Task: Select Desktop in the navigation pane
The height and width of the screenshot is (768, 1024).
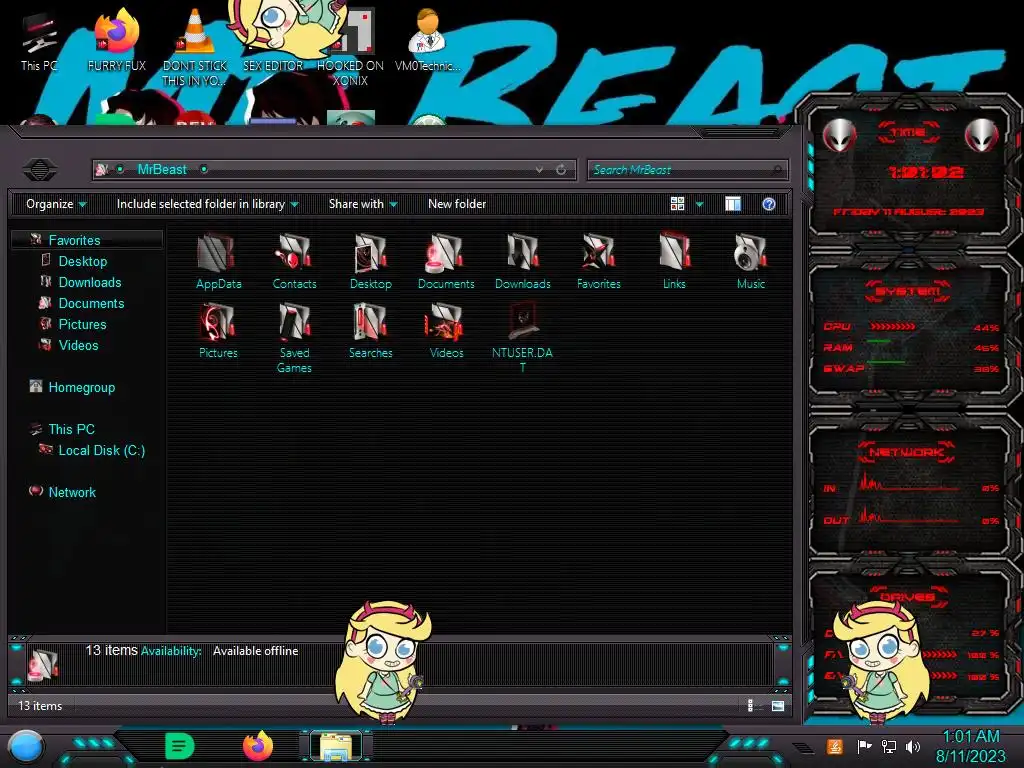Action: 82,261
